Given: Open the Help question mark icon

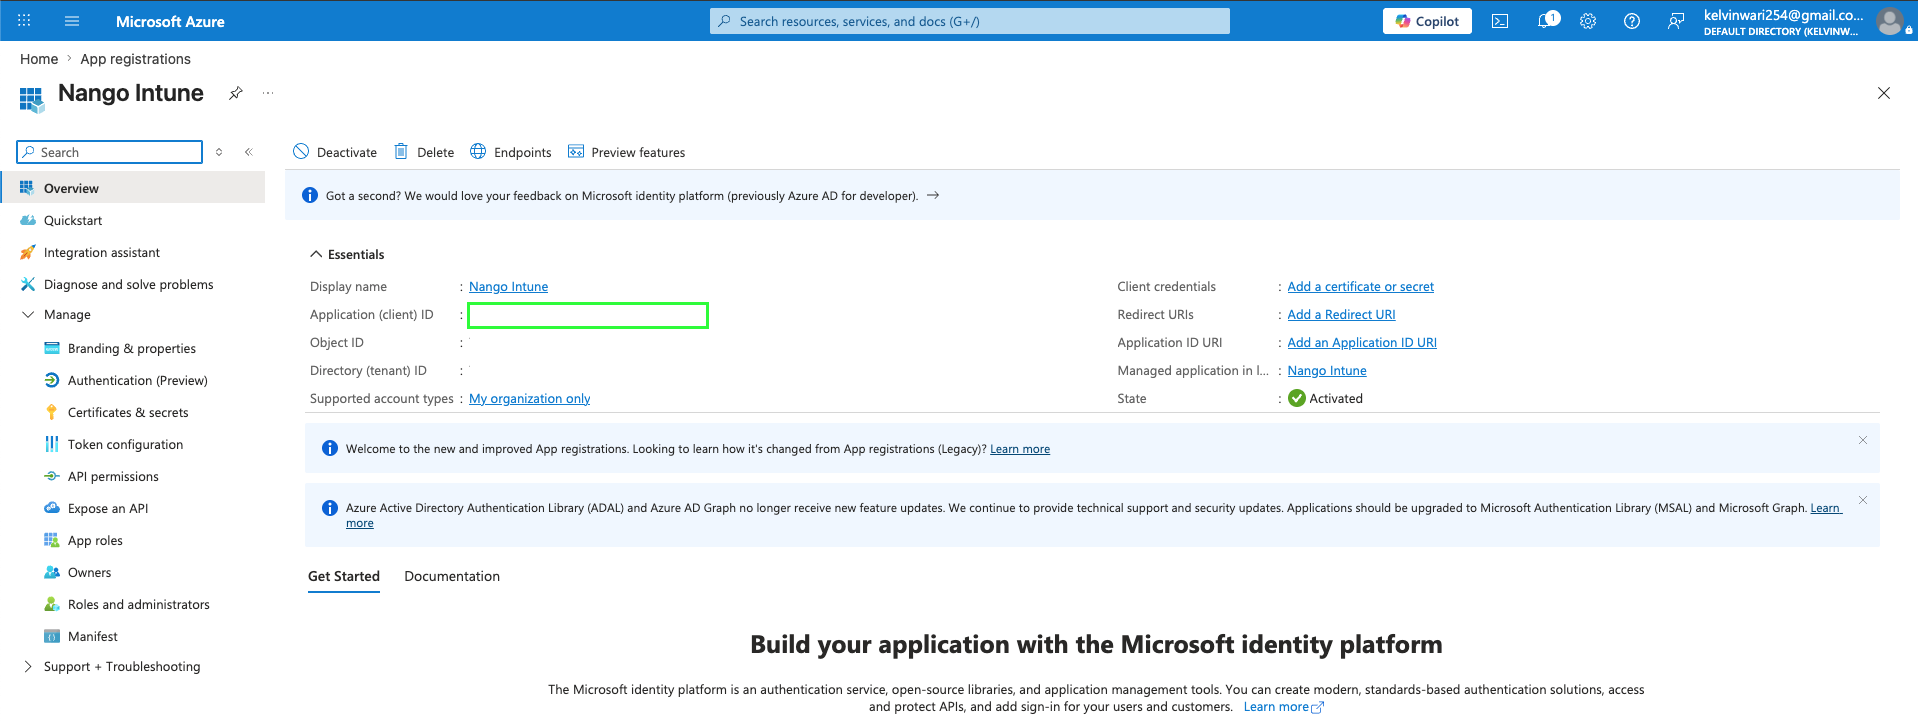Looking at the screenshot, I should click(x=1632, y=21).
